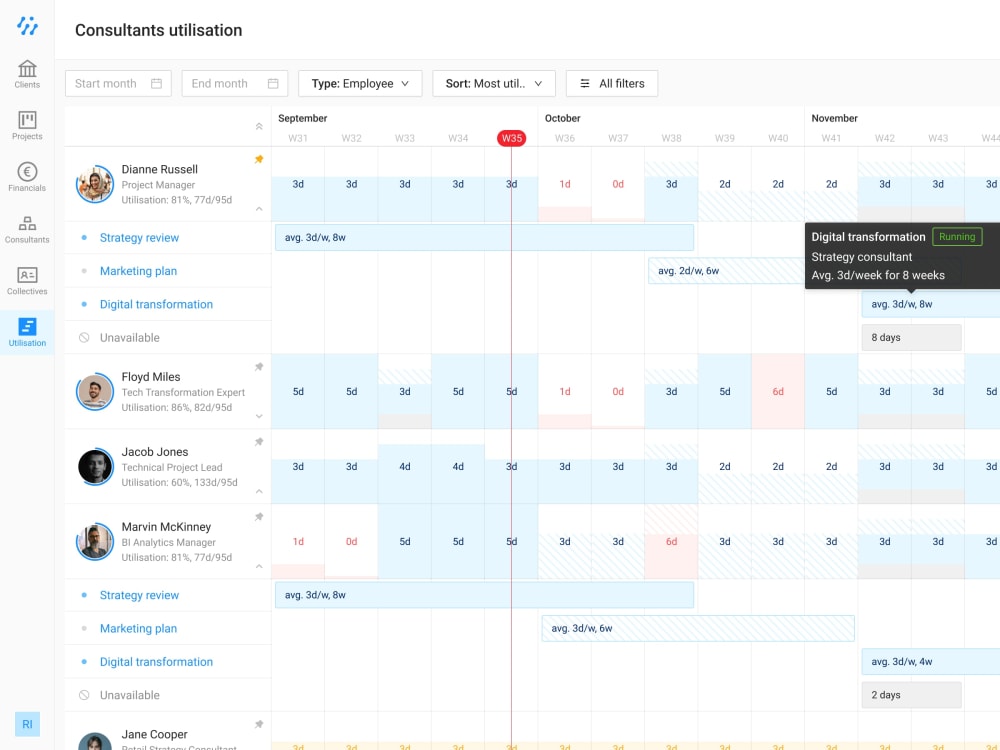The width and height of the screenshot is (1000, 750).
Task: Click Floyd Miles's W37 0d cell
Action: [x=618, y=392]
